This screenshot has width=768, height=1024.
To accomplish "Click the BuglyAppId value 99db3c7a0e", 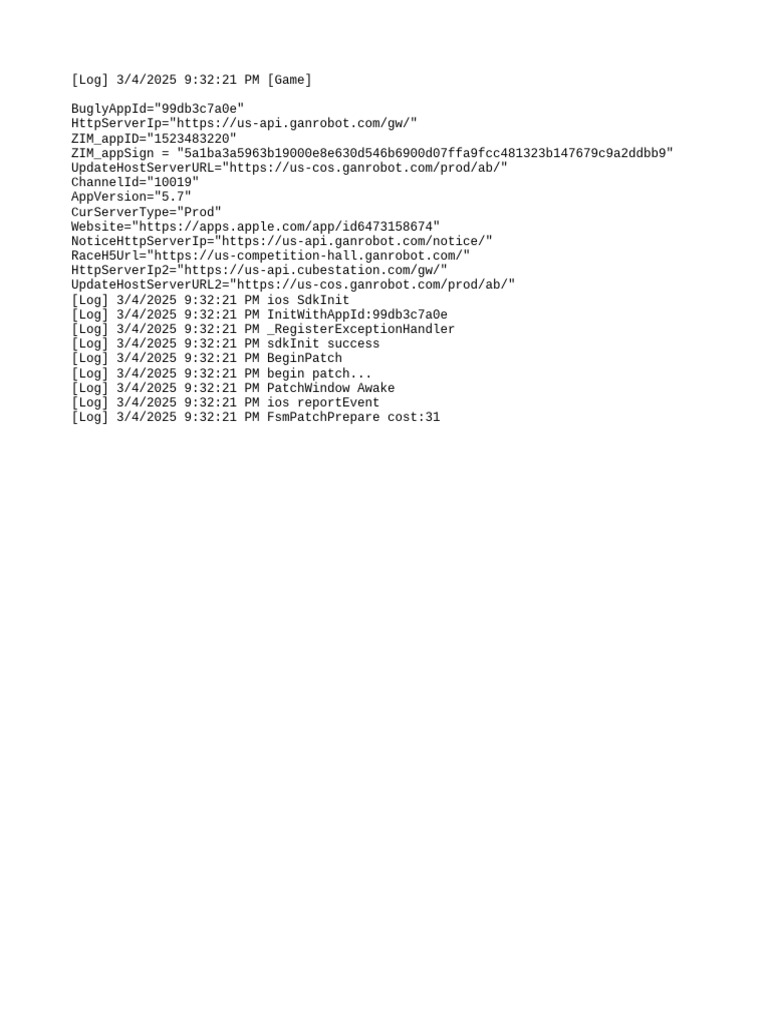I will (199, 109).
